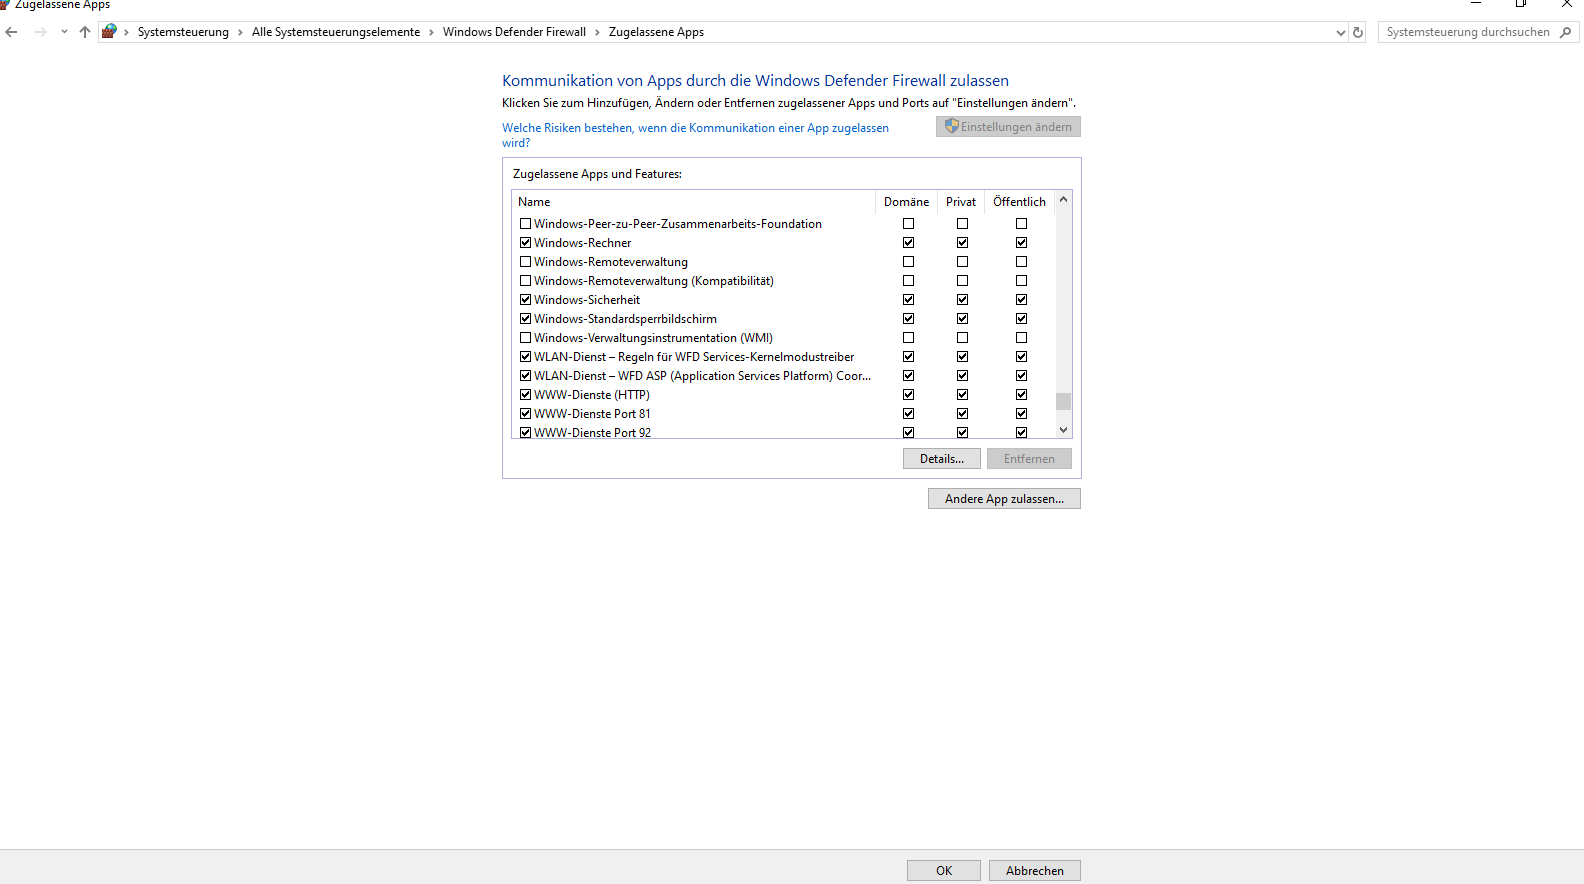Enable Privat checkbox for Windows-Remoteverwaltung (Kompatibilität)
The width and height of the screenshot is (1584, 884).
(x=962, y=281)
